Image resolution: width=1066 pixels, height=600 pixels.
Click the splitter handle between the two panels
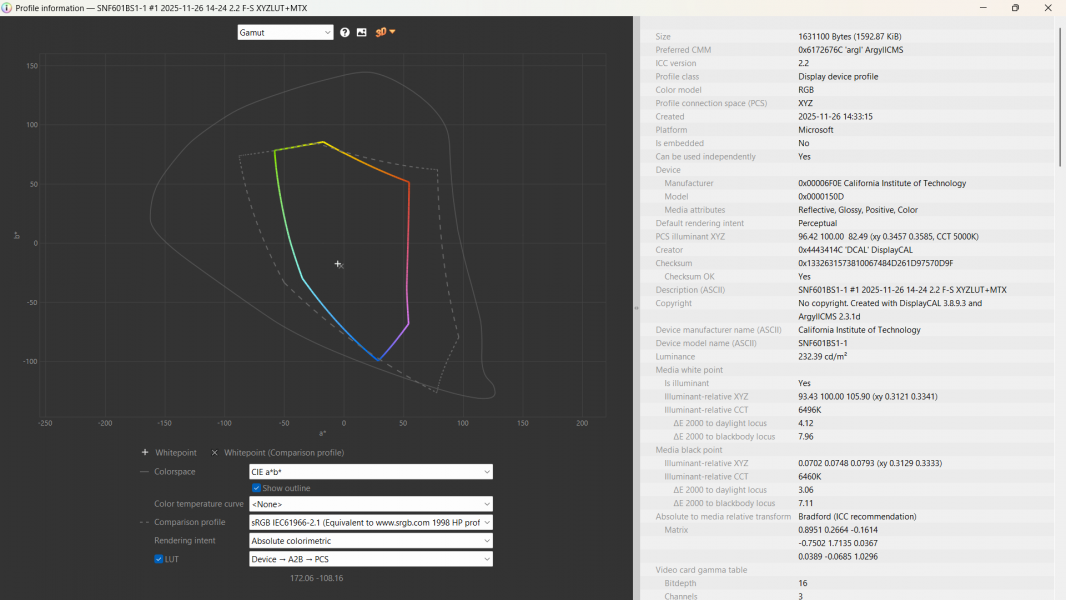(x=636, y=308)
